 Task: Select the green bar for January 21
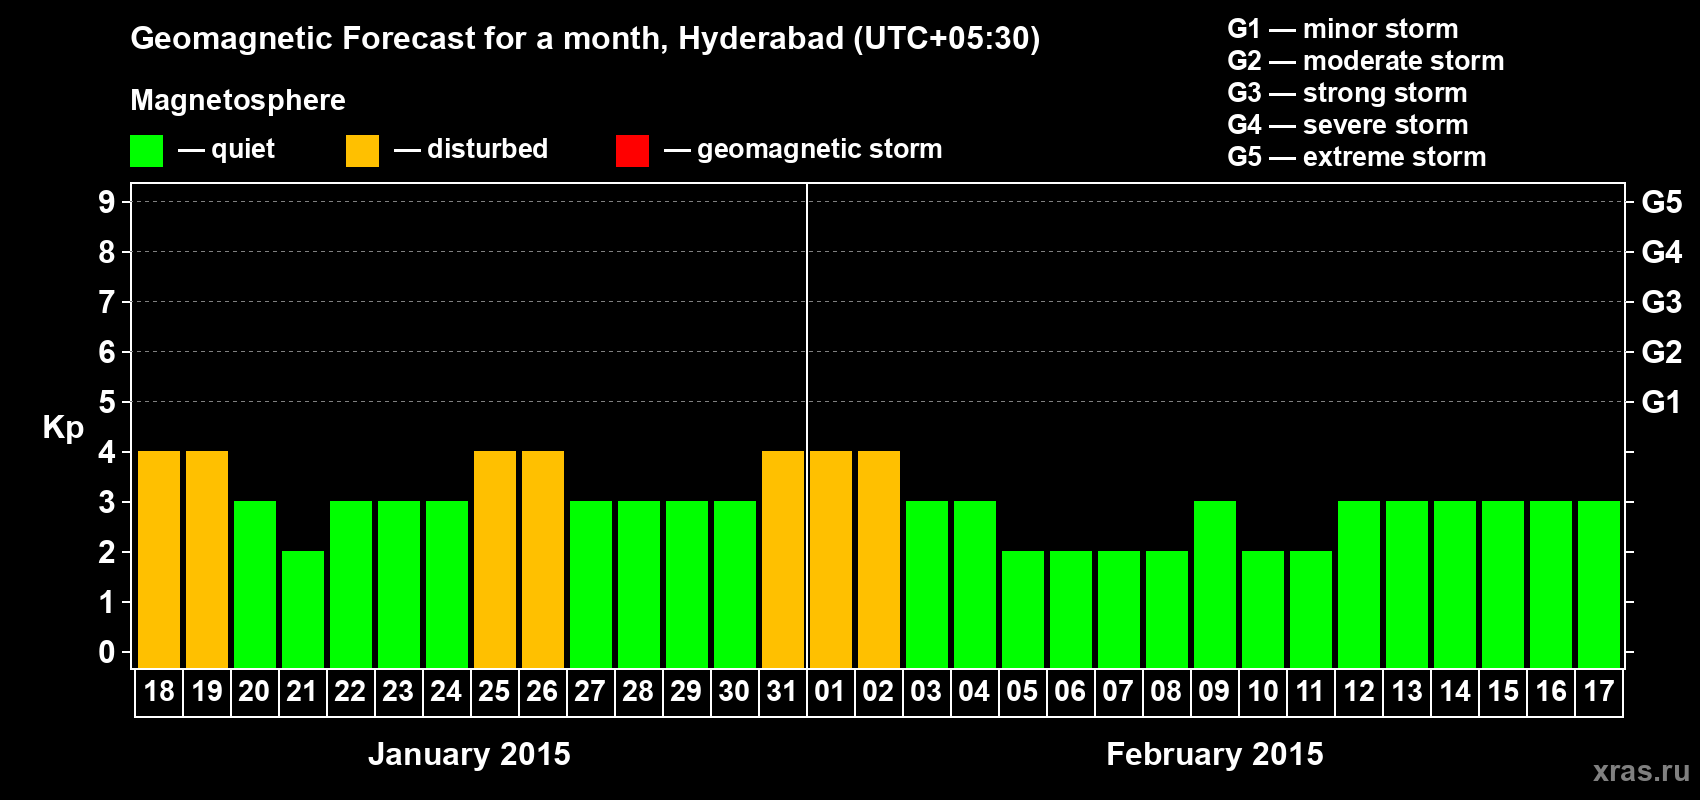coord(303,610)
